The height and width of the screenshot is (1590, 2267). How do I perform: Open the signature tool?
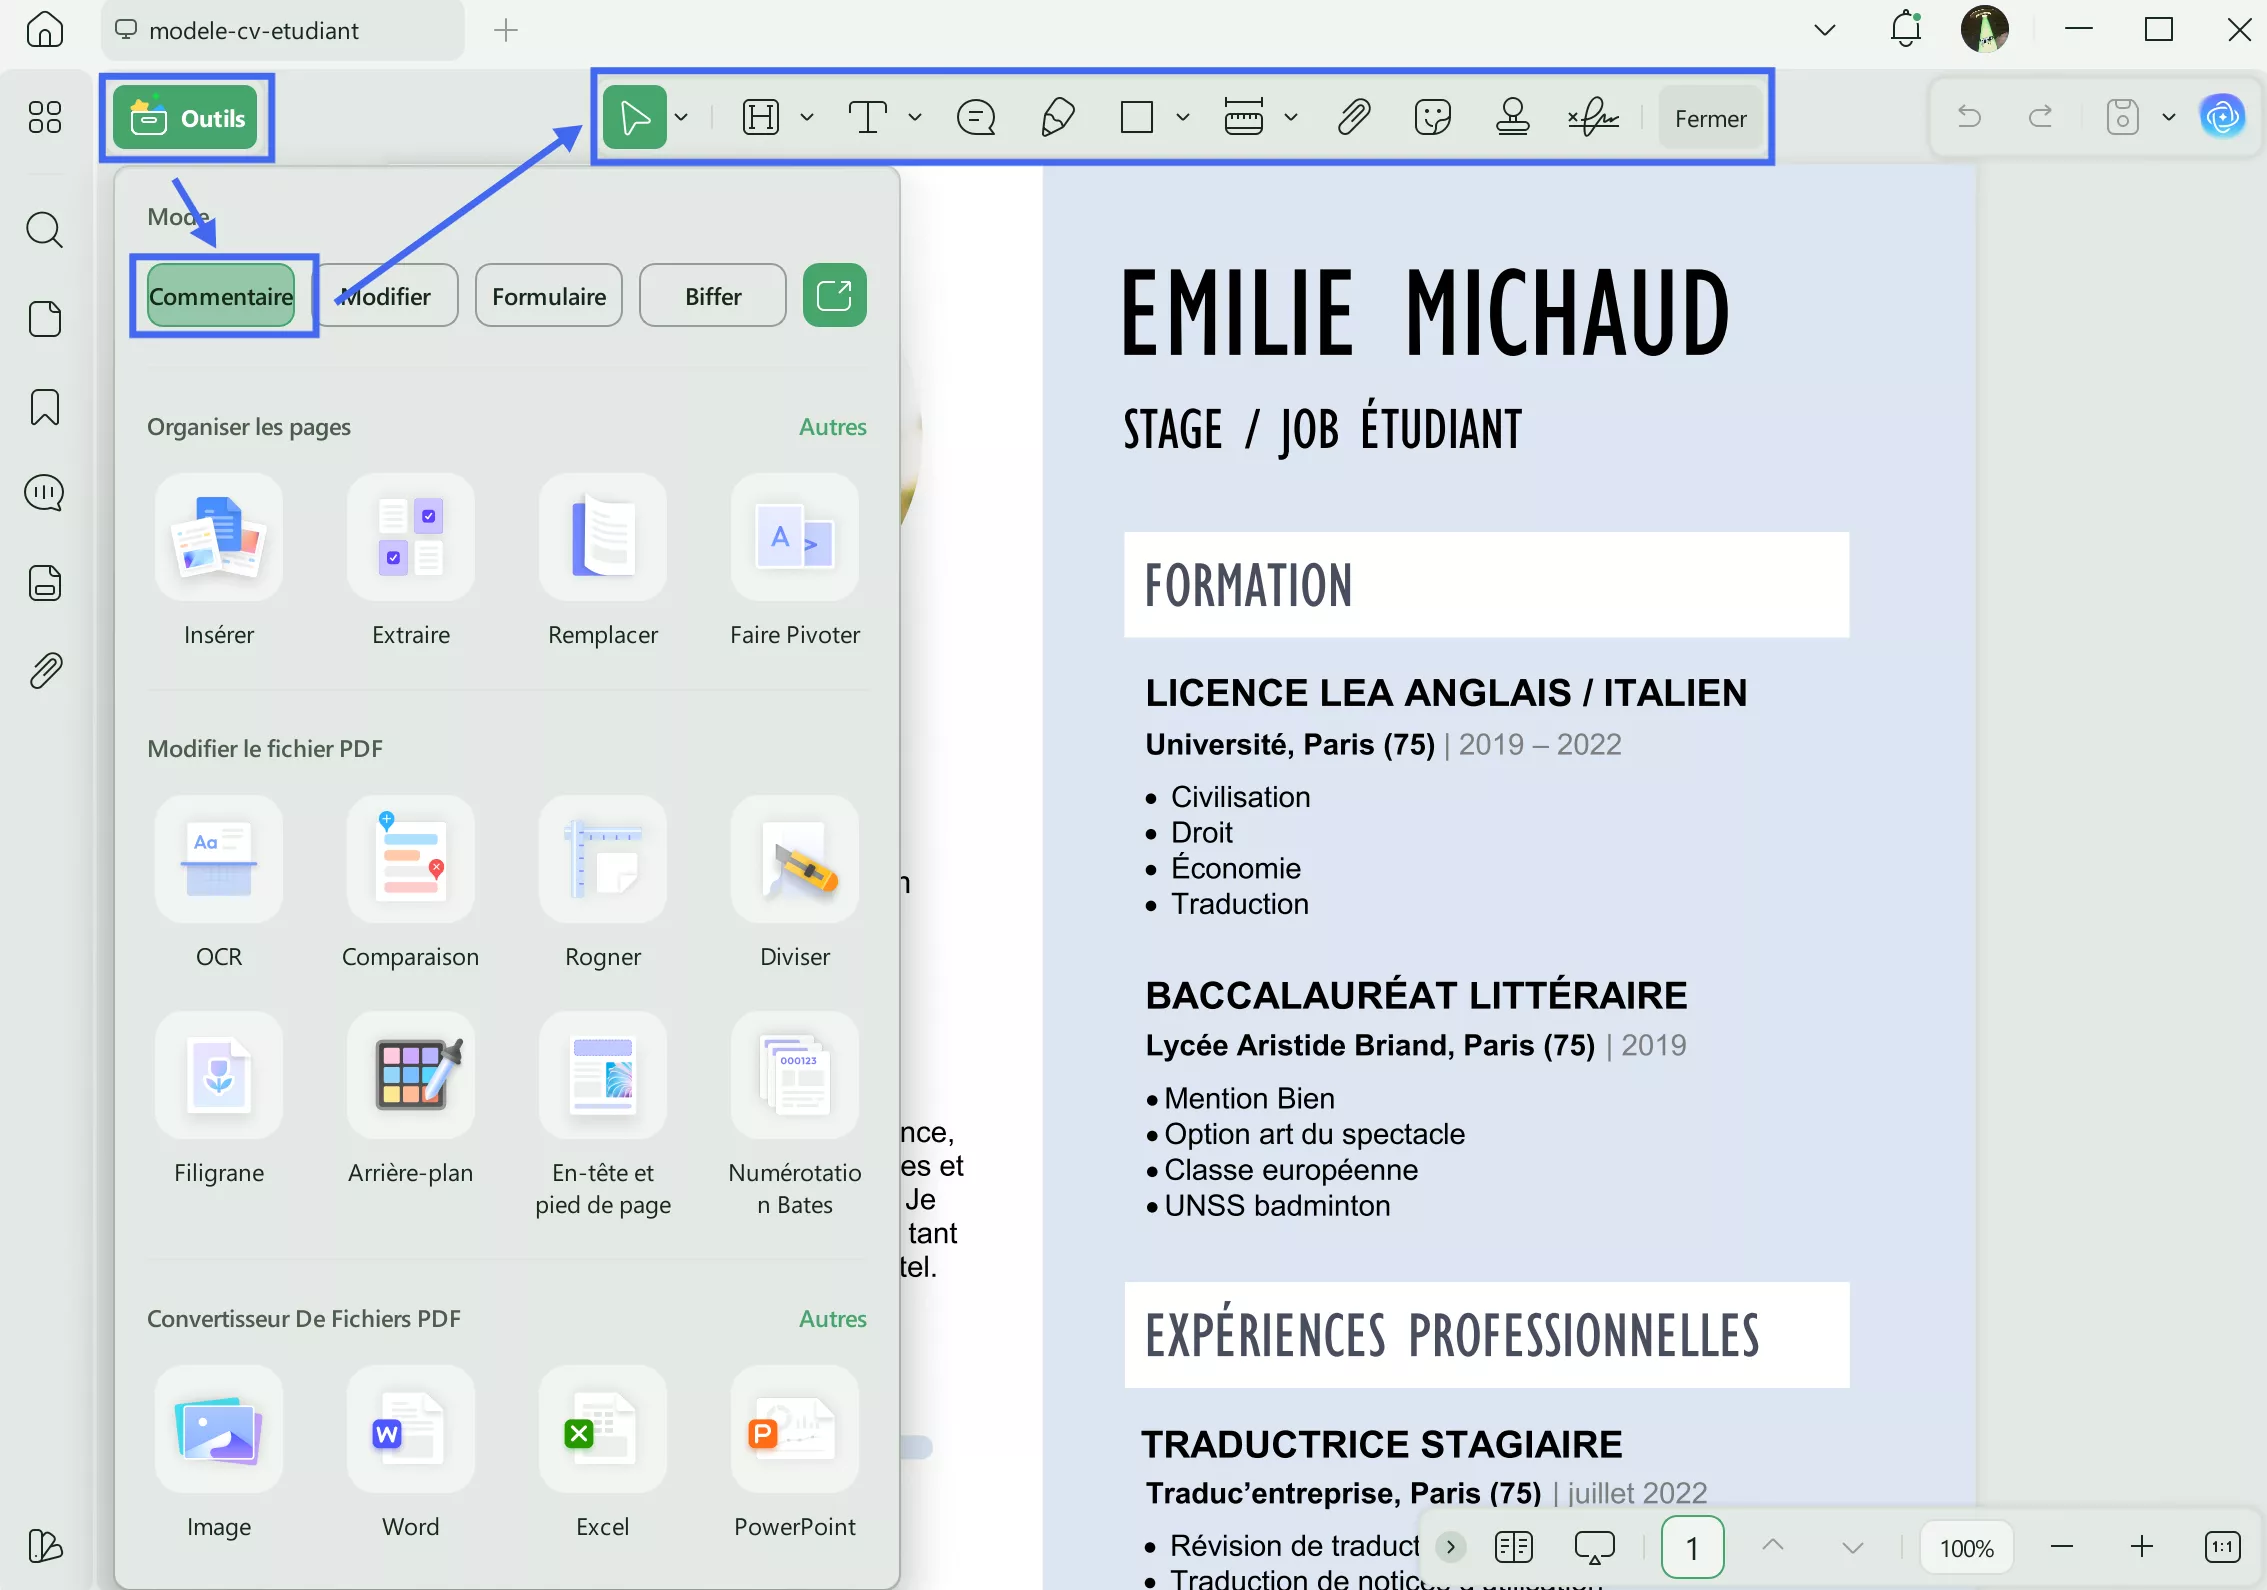1593,118
